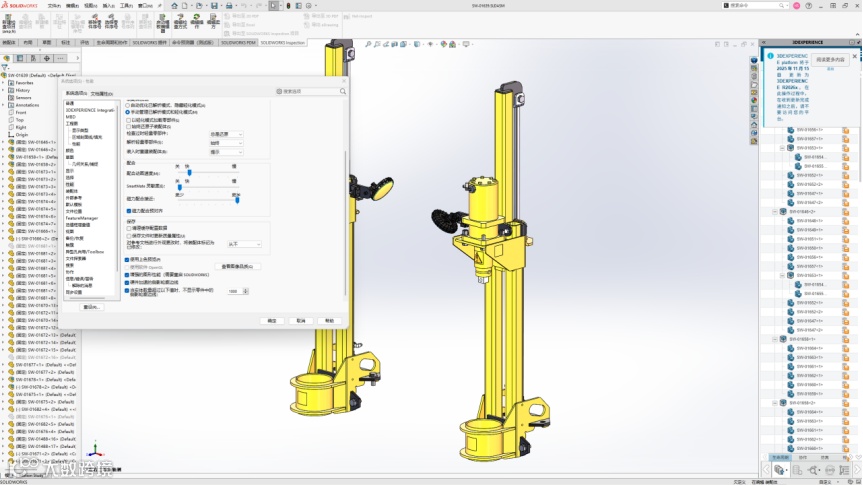This screenshot has height=485, width=863.
Task: Activate the Select arrow tool
Action: pos(274,6)
